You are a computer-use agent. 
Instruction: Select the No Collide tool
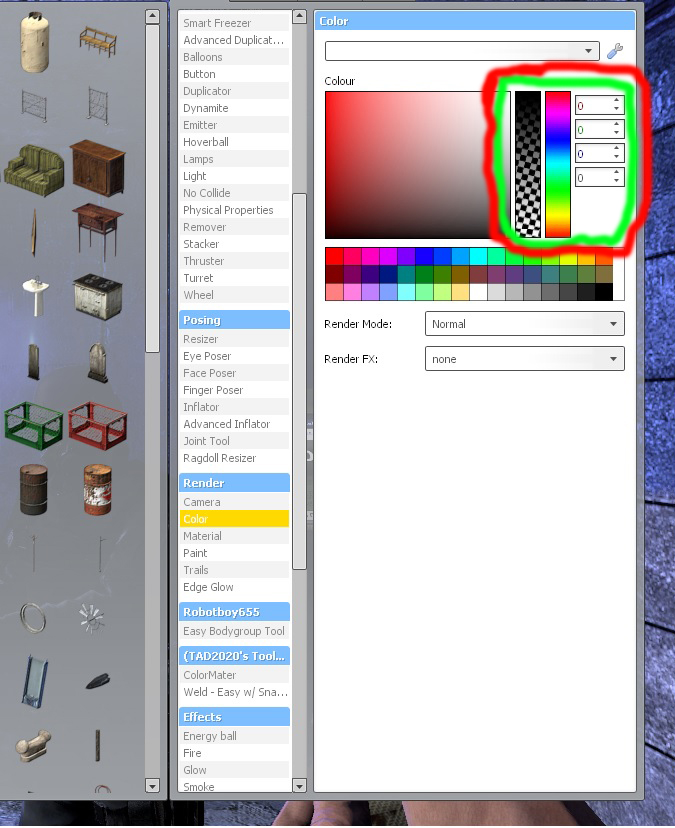pos(235,193)
